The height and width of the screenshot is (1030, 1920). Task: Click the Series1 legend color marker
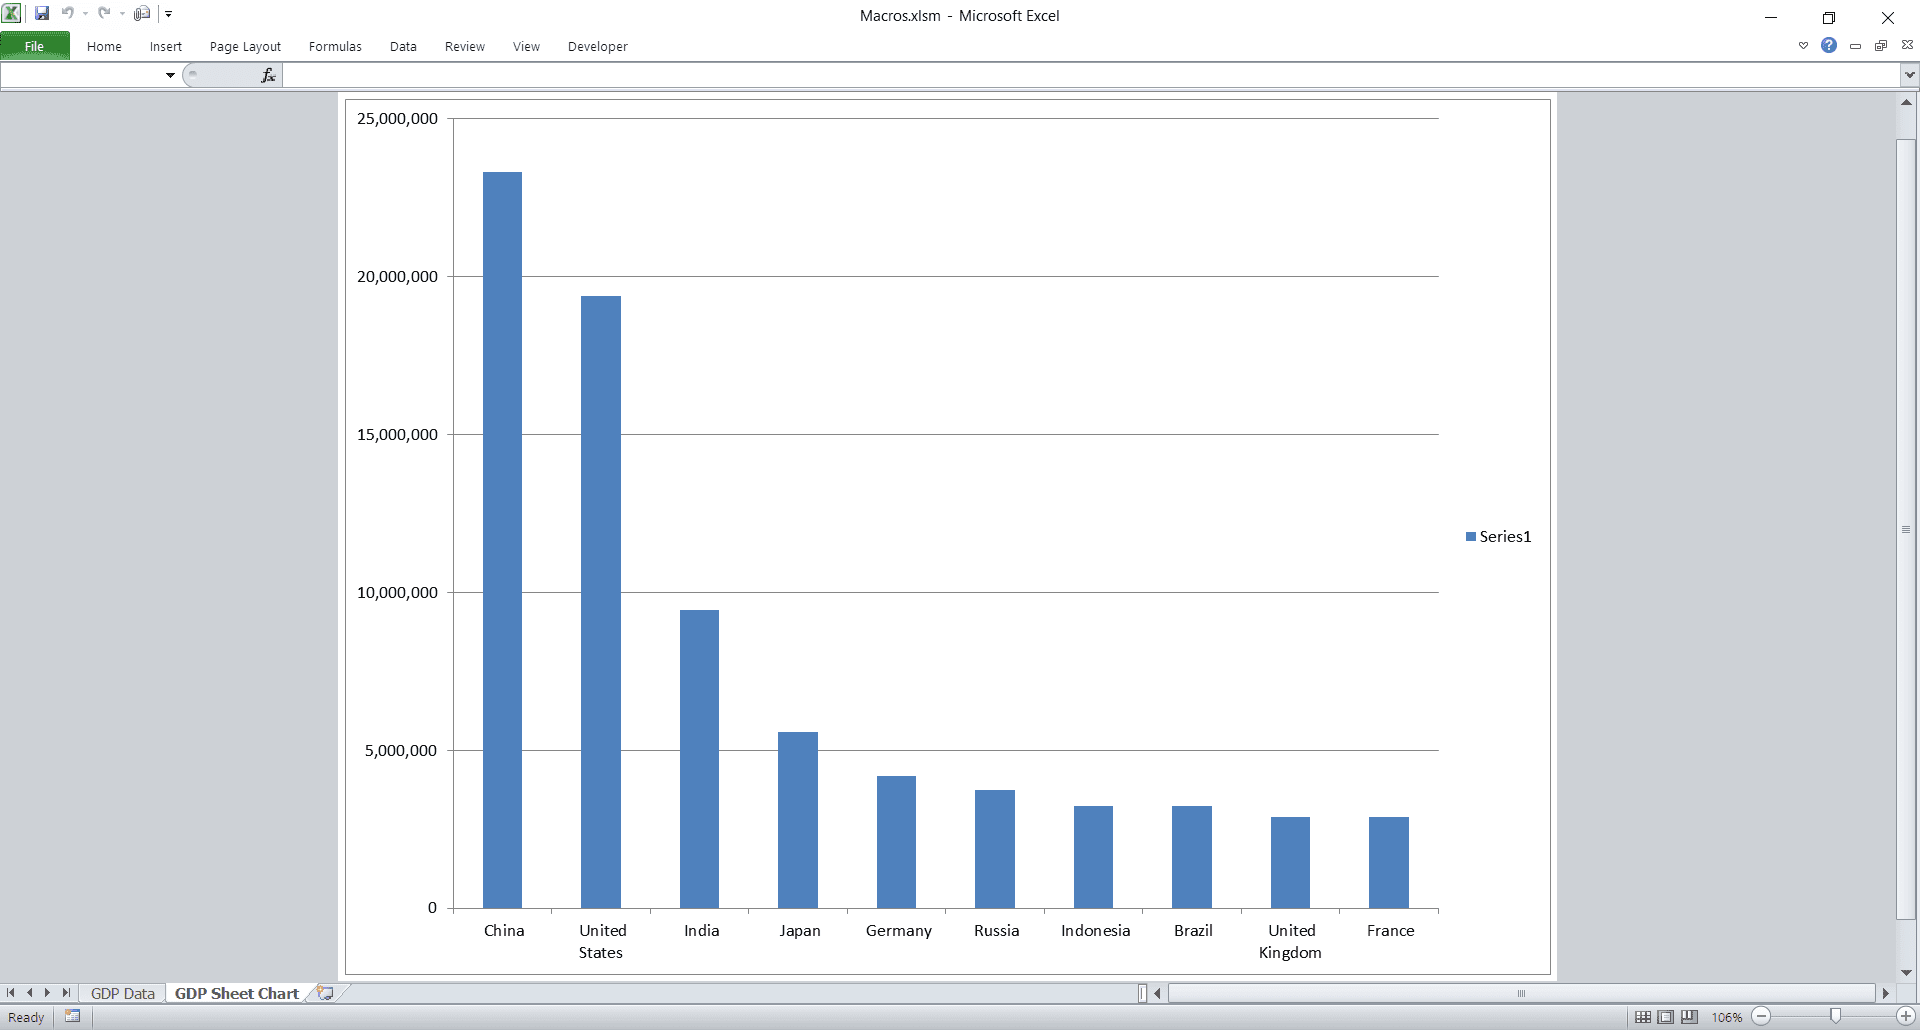(x=1471, y=537)
